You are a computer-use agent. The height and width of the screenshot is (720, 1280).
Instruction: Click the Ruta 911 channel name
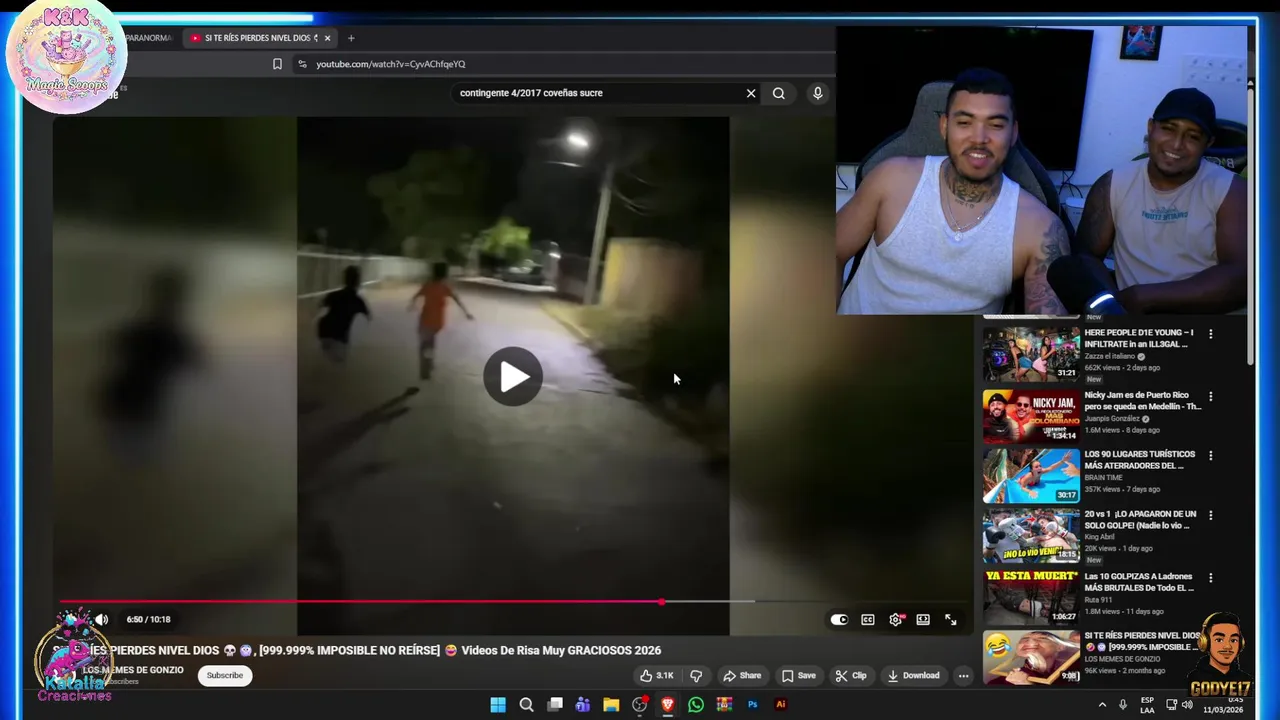click(1099, 600)
